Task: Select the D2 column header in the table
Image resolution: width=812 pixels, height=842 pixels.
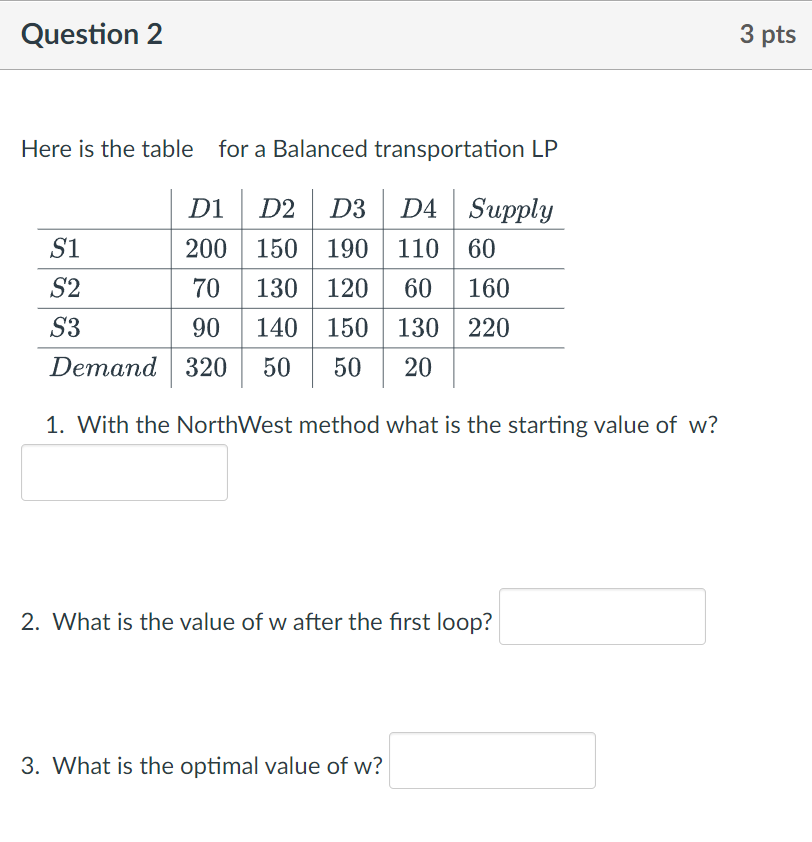Action: click(276, 208)
